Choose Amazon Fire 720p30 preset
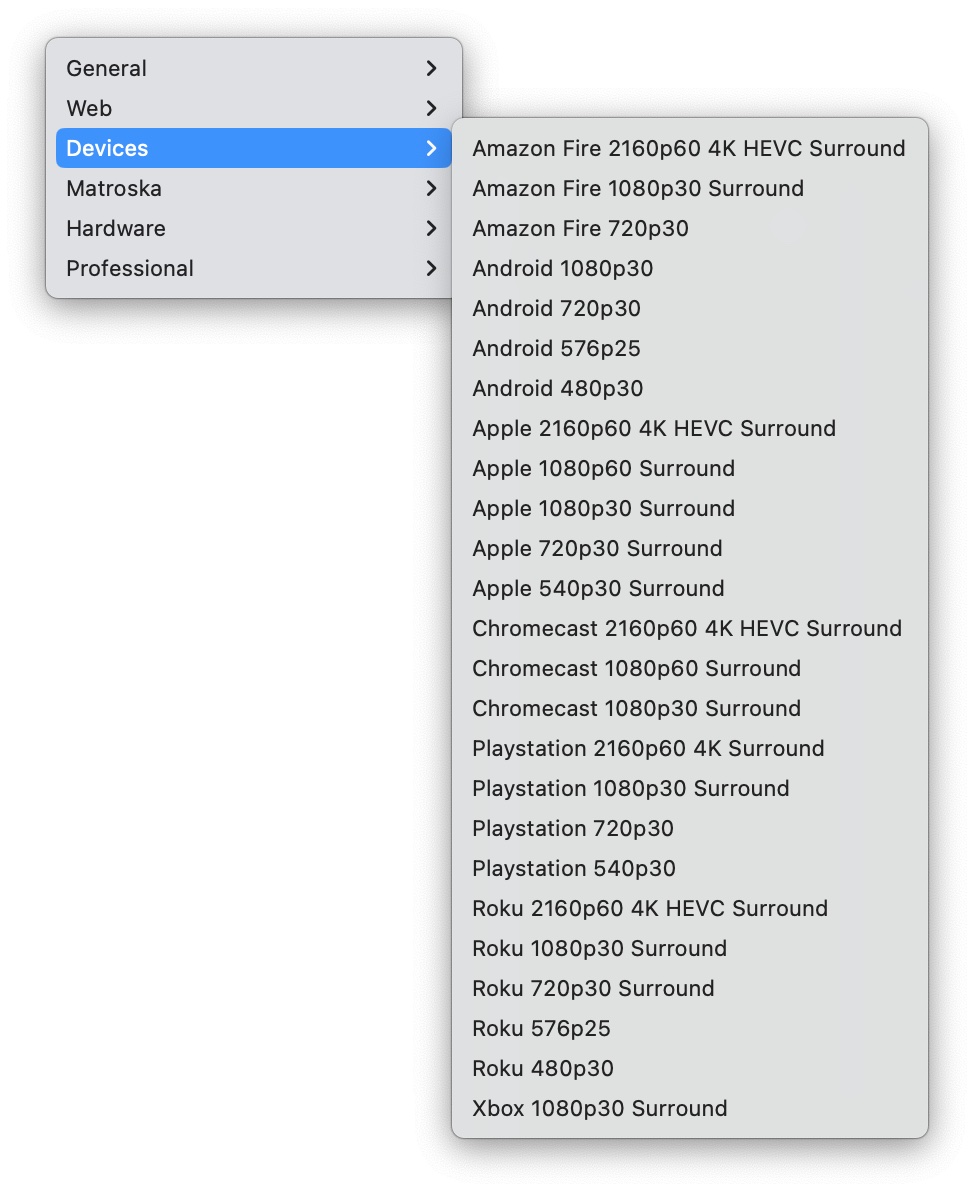 689,228
